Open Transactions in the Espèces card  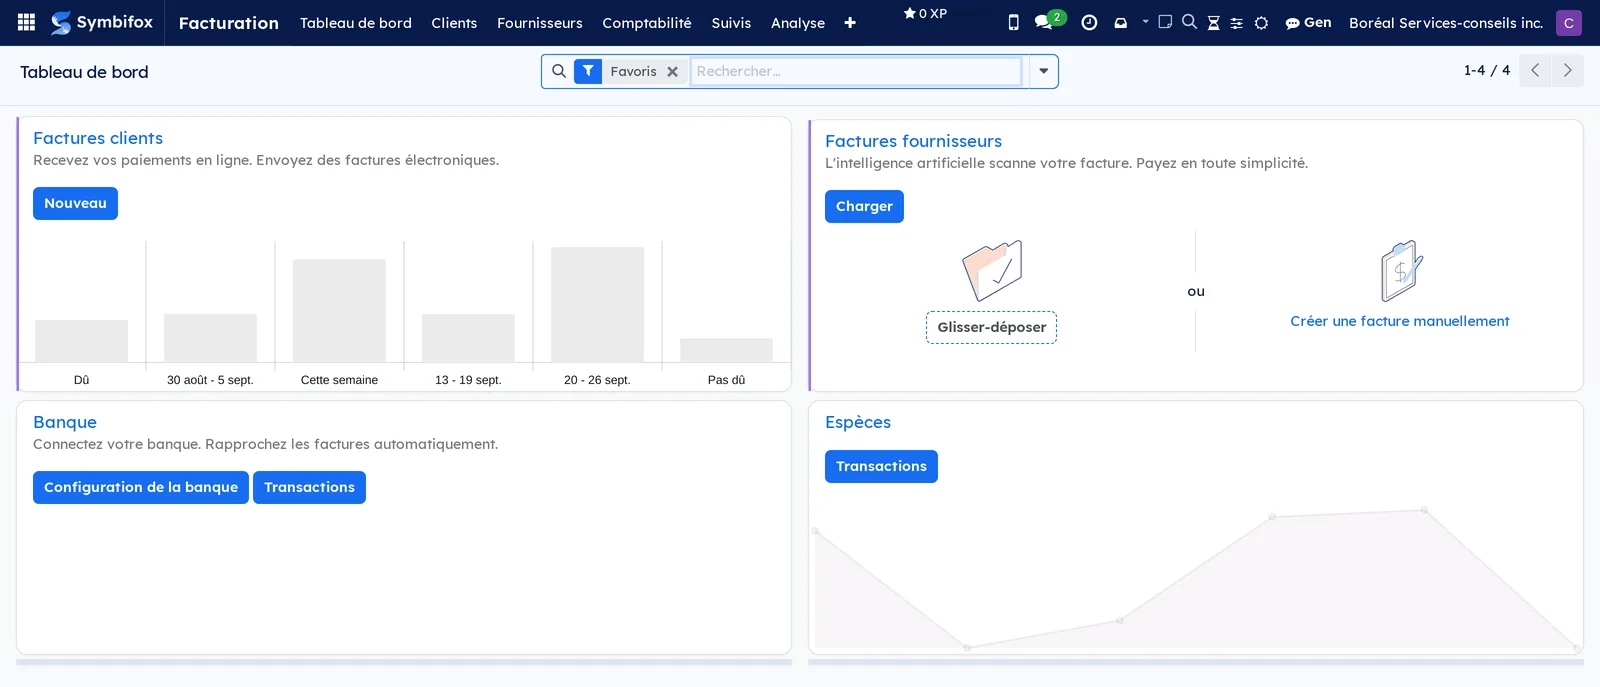[881, 466]
